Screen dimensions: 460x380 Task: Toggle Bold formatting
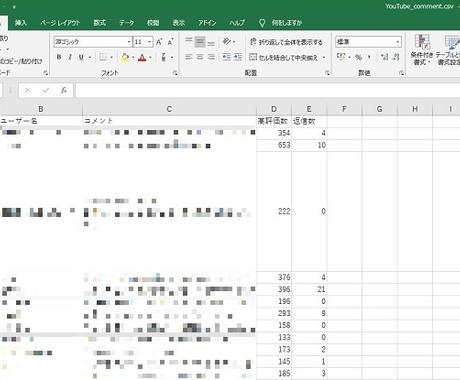coord(59,57)
